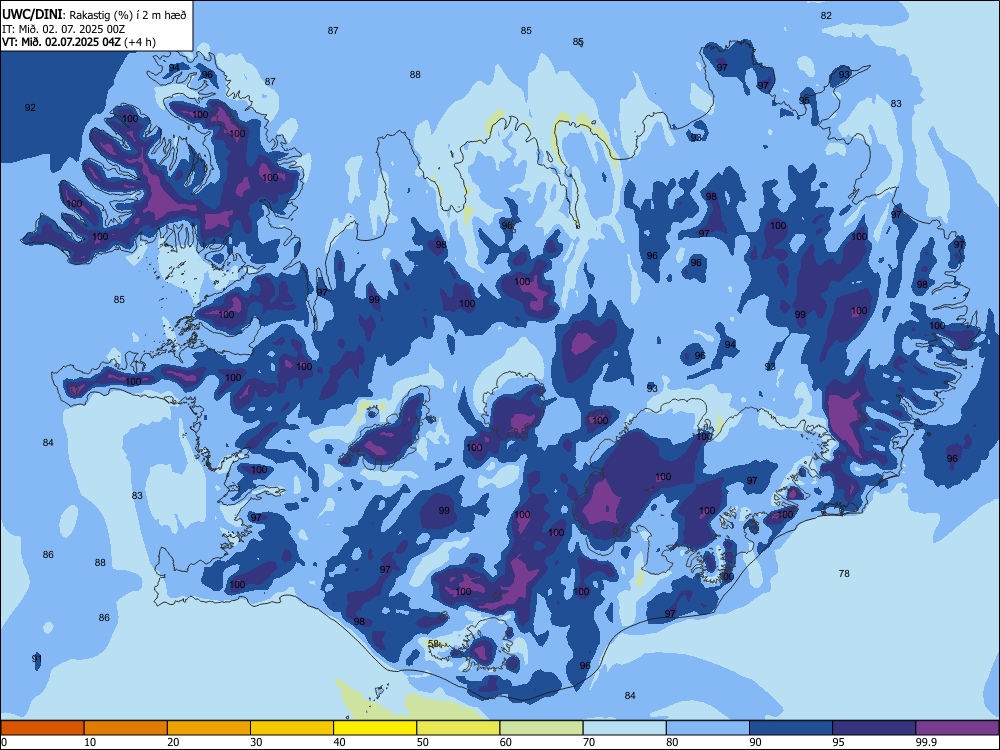Click the legend tick label '30'
The height and width of the screenshot is (750, 1000).
[256, 742]
